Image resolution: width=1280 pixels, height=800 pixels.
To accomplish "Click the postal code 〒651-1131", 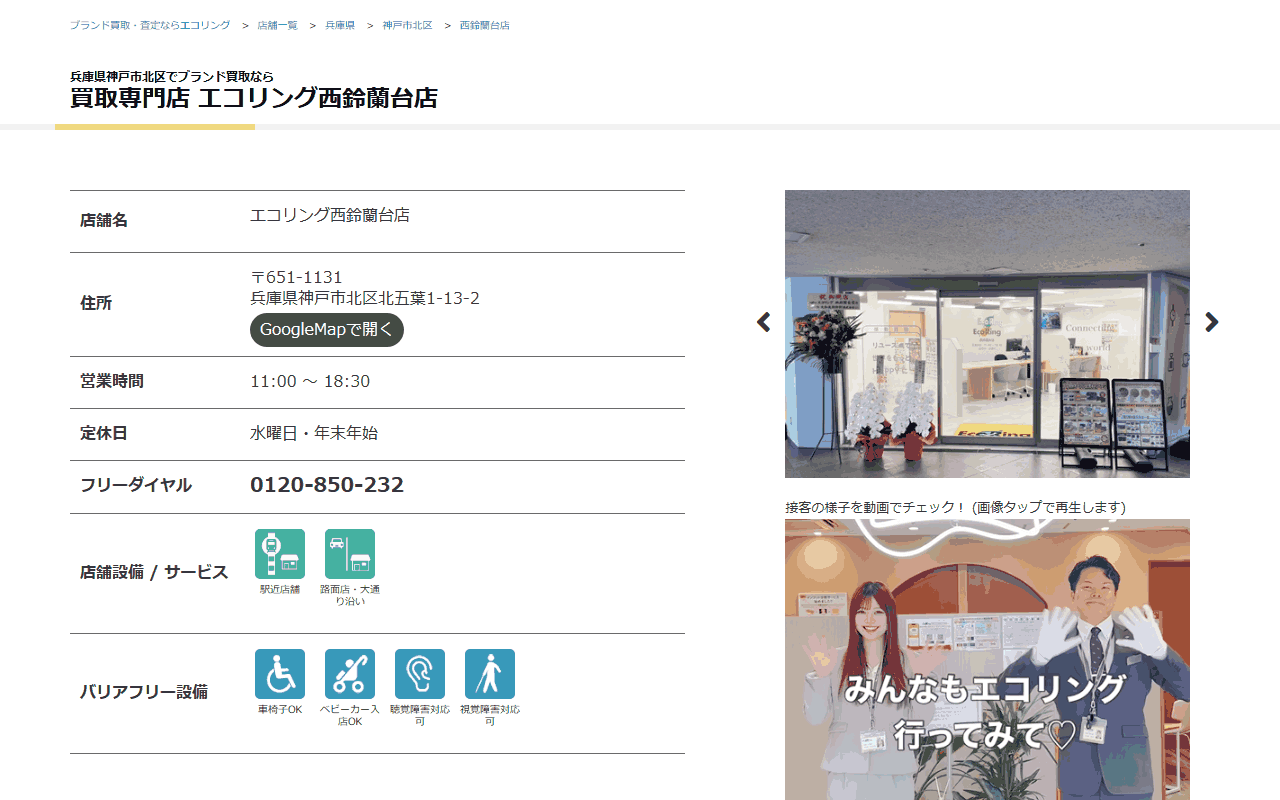I will point(296,277).
